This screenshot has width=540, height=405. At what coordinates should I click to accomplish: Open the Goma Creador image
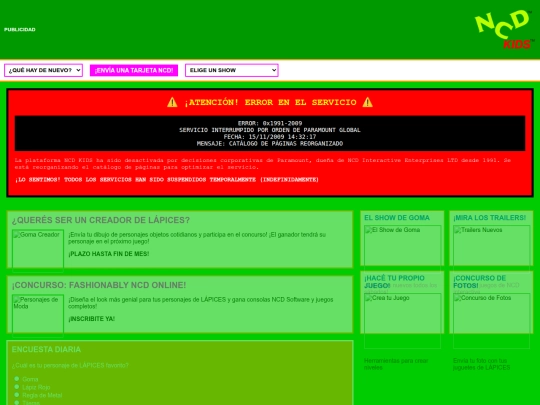(x=38, y=251)
